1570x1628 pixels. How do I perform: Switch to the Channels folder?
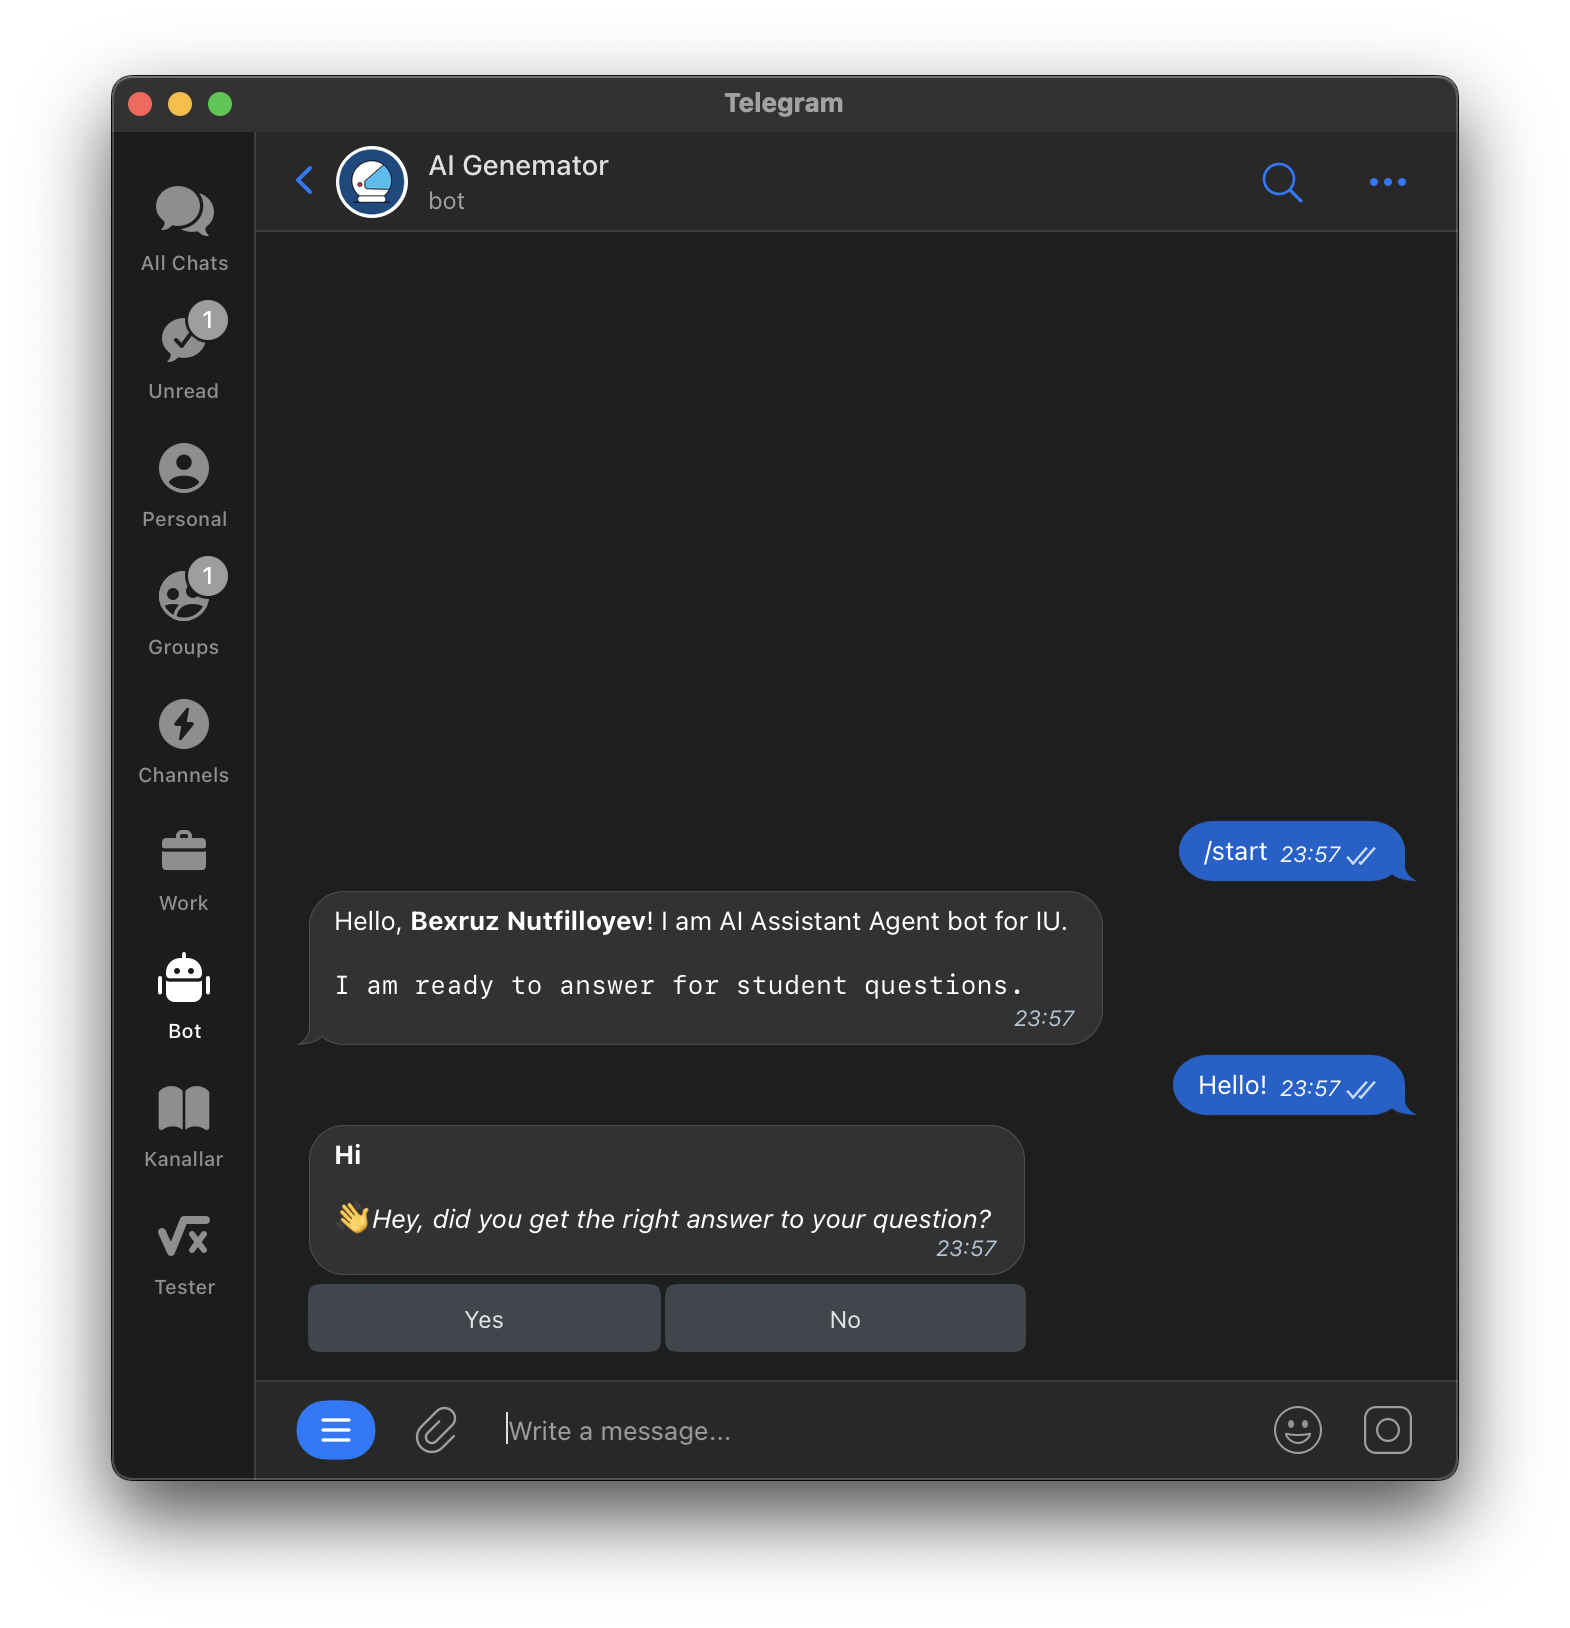click(184, 742)
